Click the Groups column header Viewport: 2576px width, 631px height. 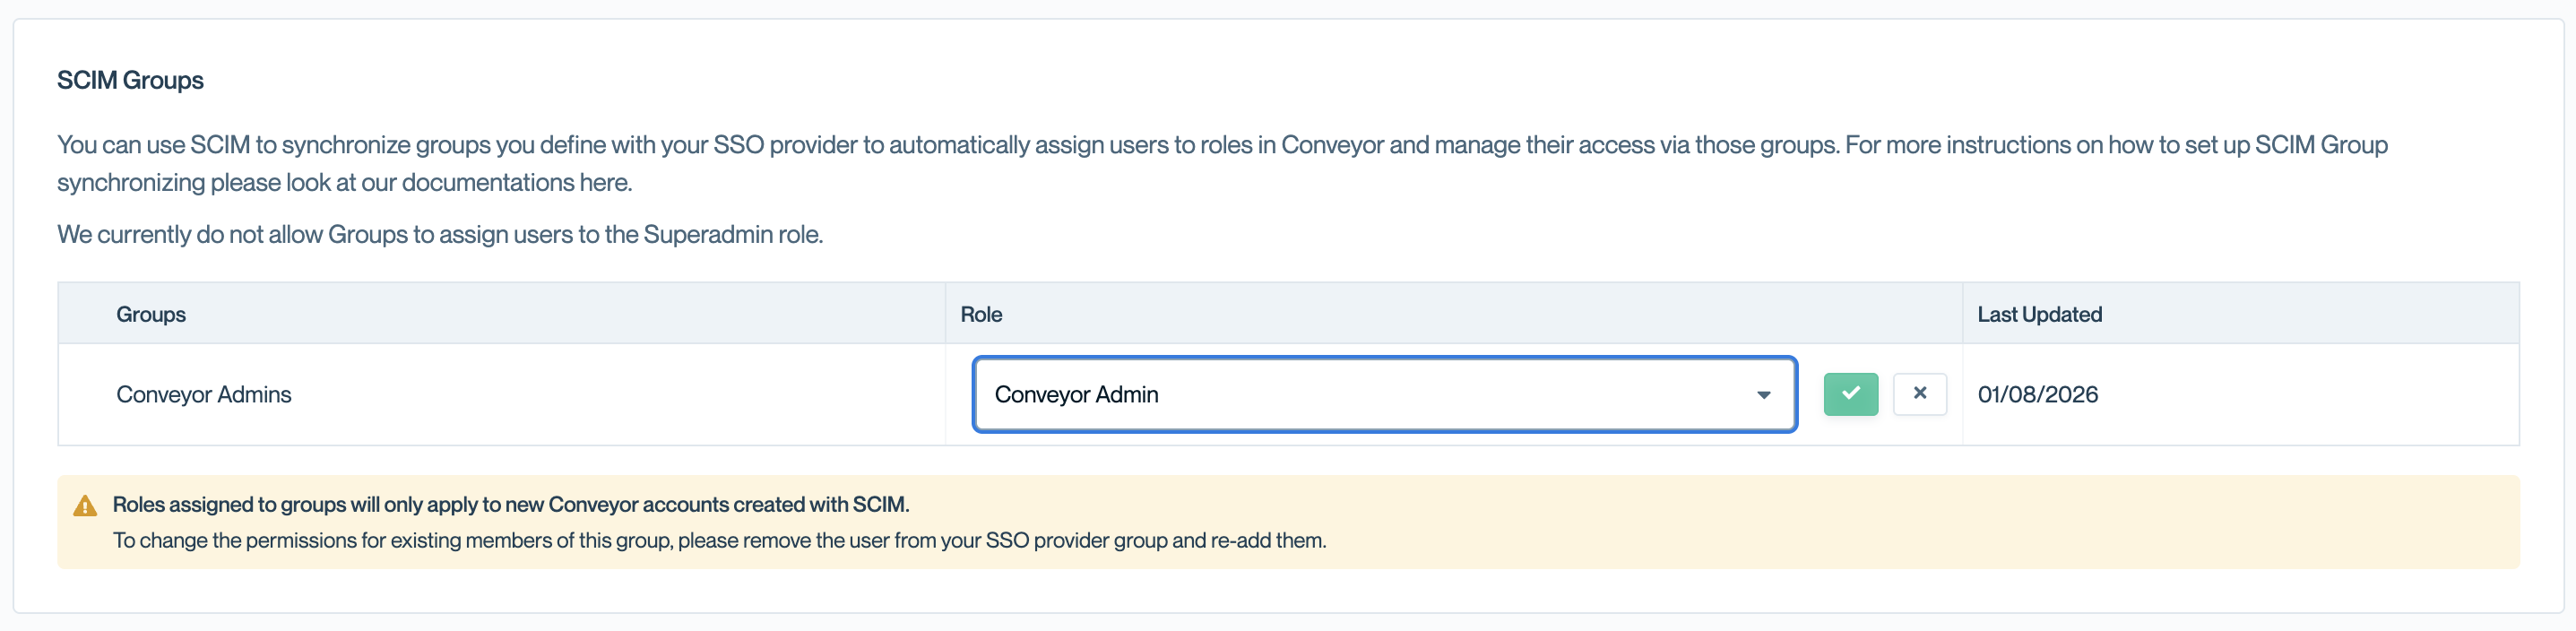151,314
